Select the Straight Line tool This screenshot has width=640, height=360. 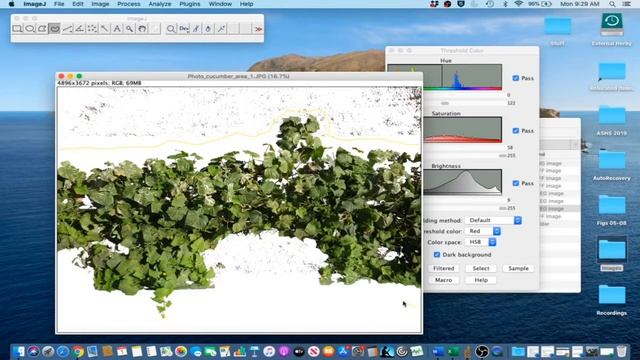point(67,29)
